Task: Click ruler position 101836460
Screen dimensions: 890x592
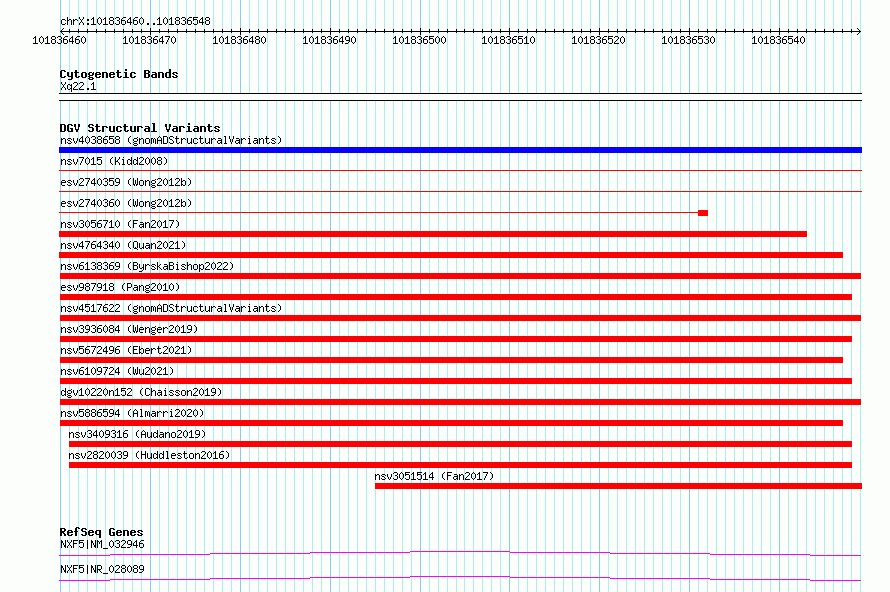Action: click(x=60, y=40)
